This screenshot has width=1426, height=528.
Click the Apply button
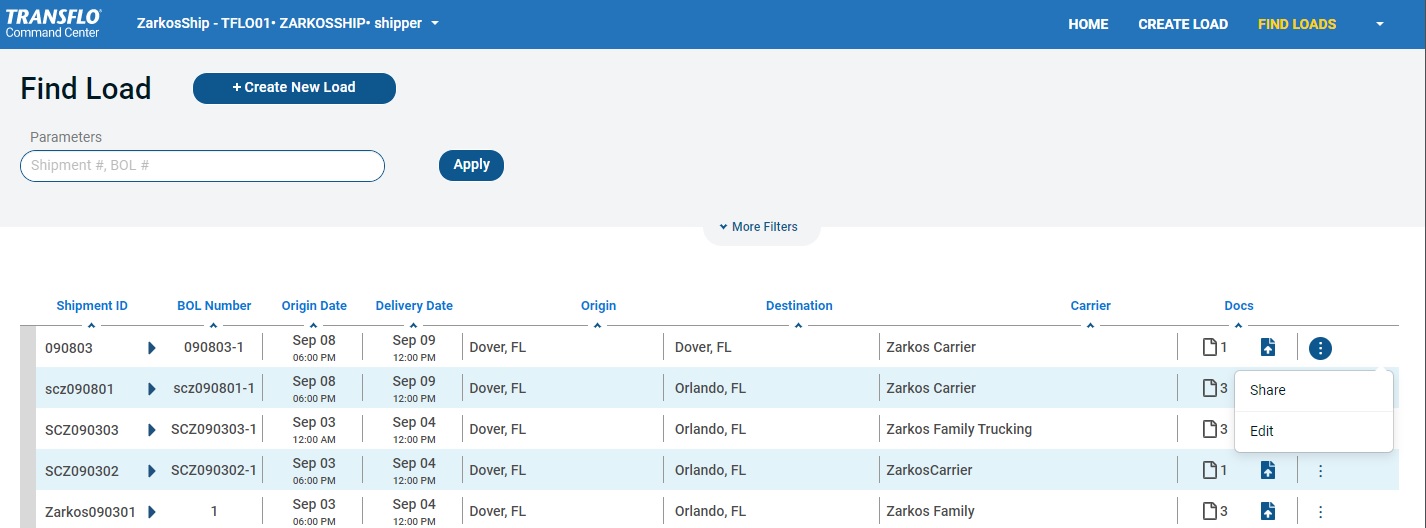(x=471, y=165)
